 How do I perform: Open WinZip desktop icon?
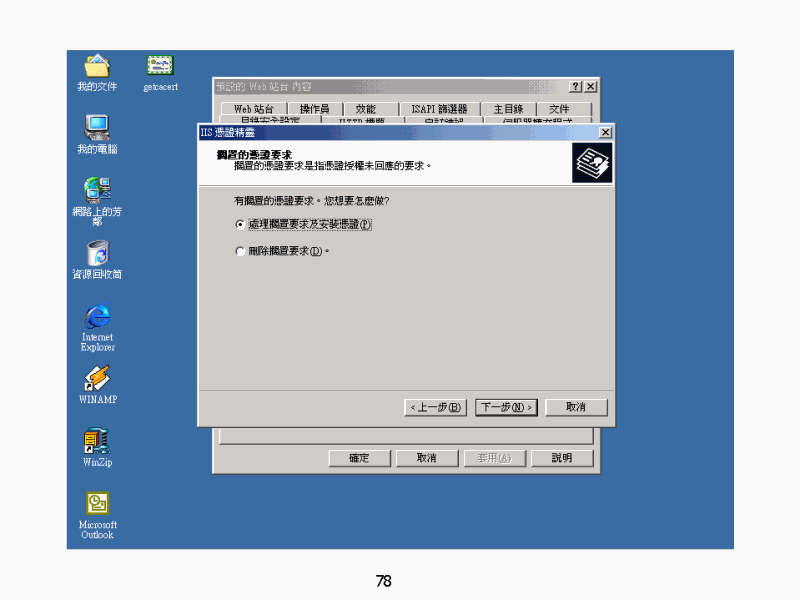[97, 441]
